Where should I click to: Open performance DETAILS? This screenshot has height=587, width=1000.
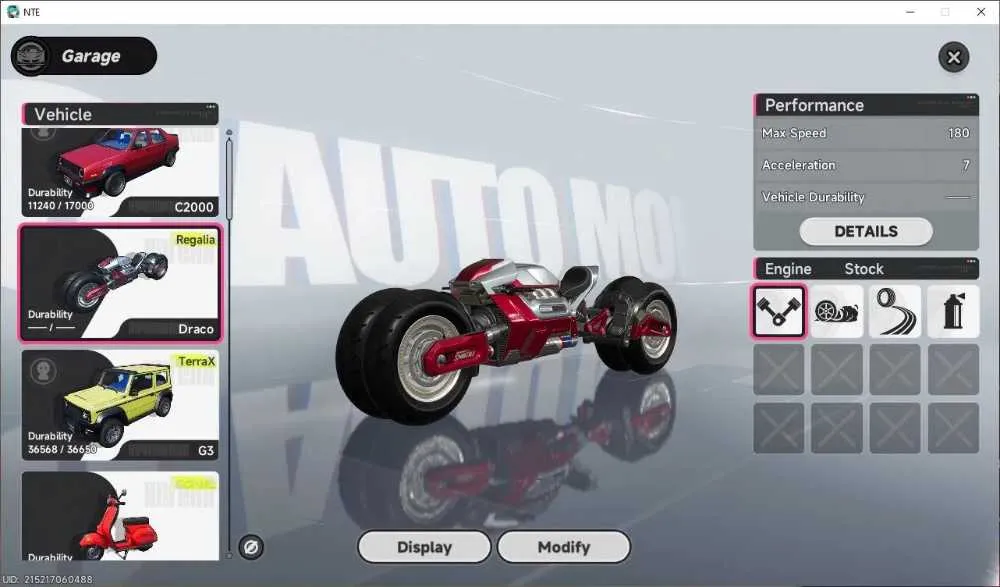coord(866,232)
